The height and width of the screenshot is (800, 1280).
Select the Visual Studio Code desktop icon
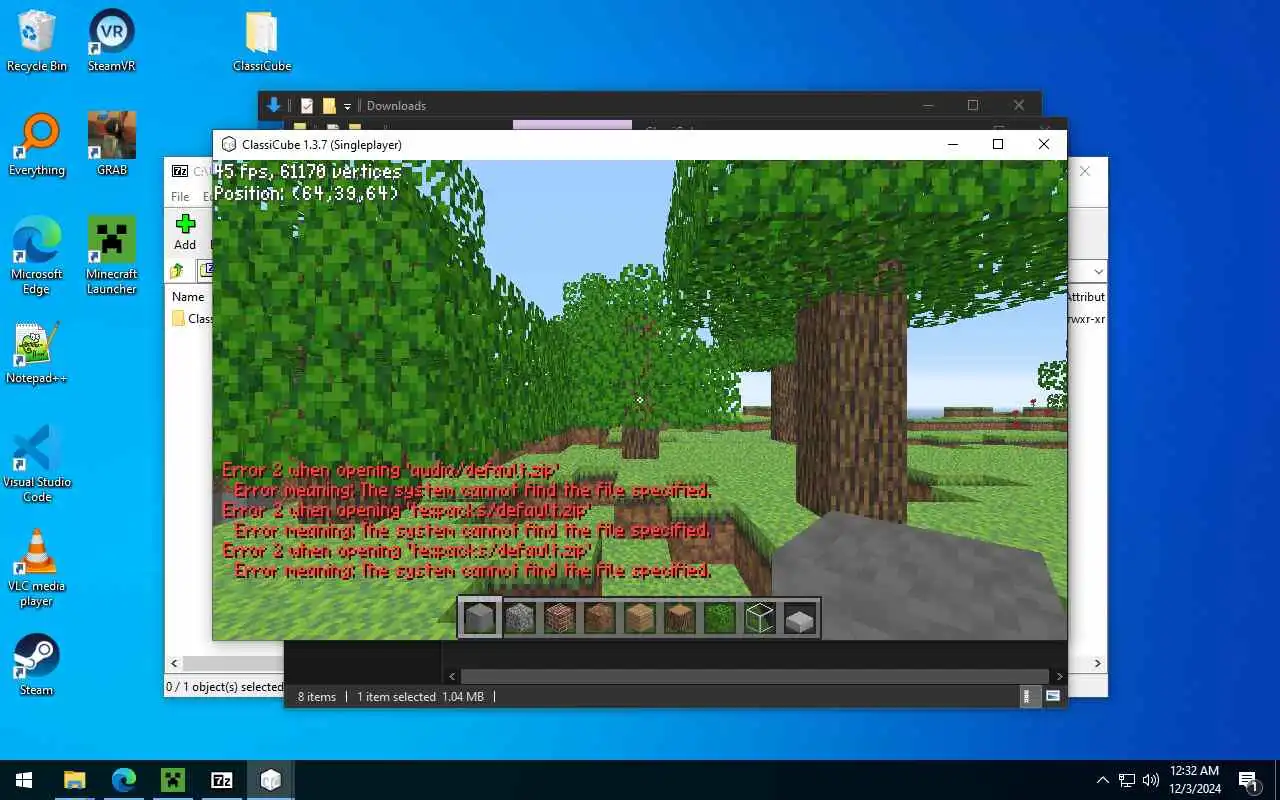point(37,464)
